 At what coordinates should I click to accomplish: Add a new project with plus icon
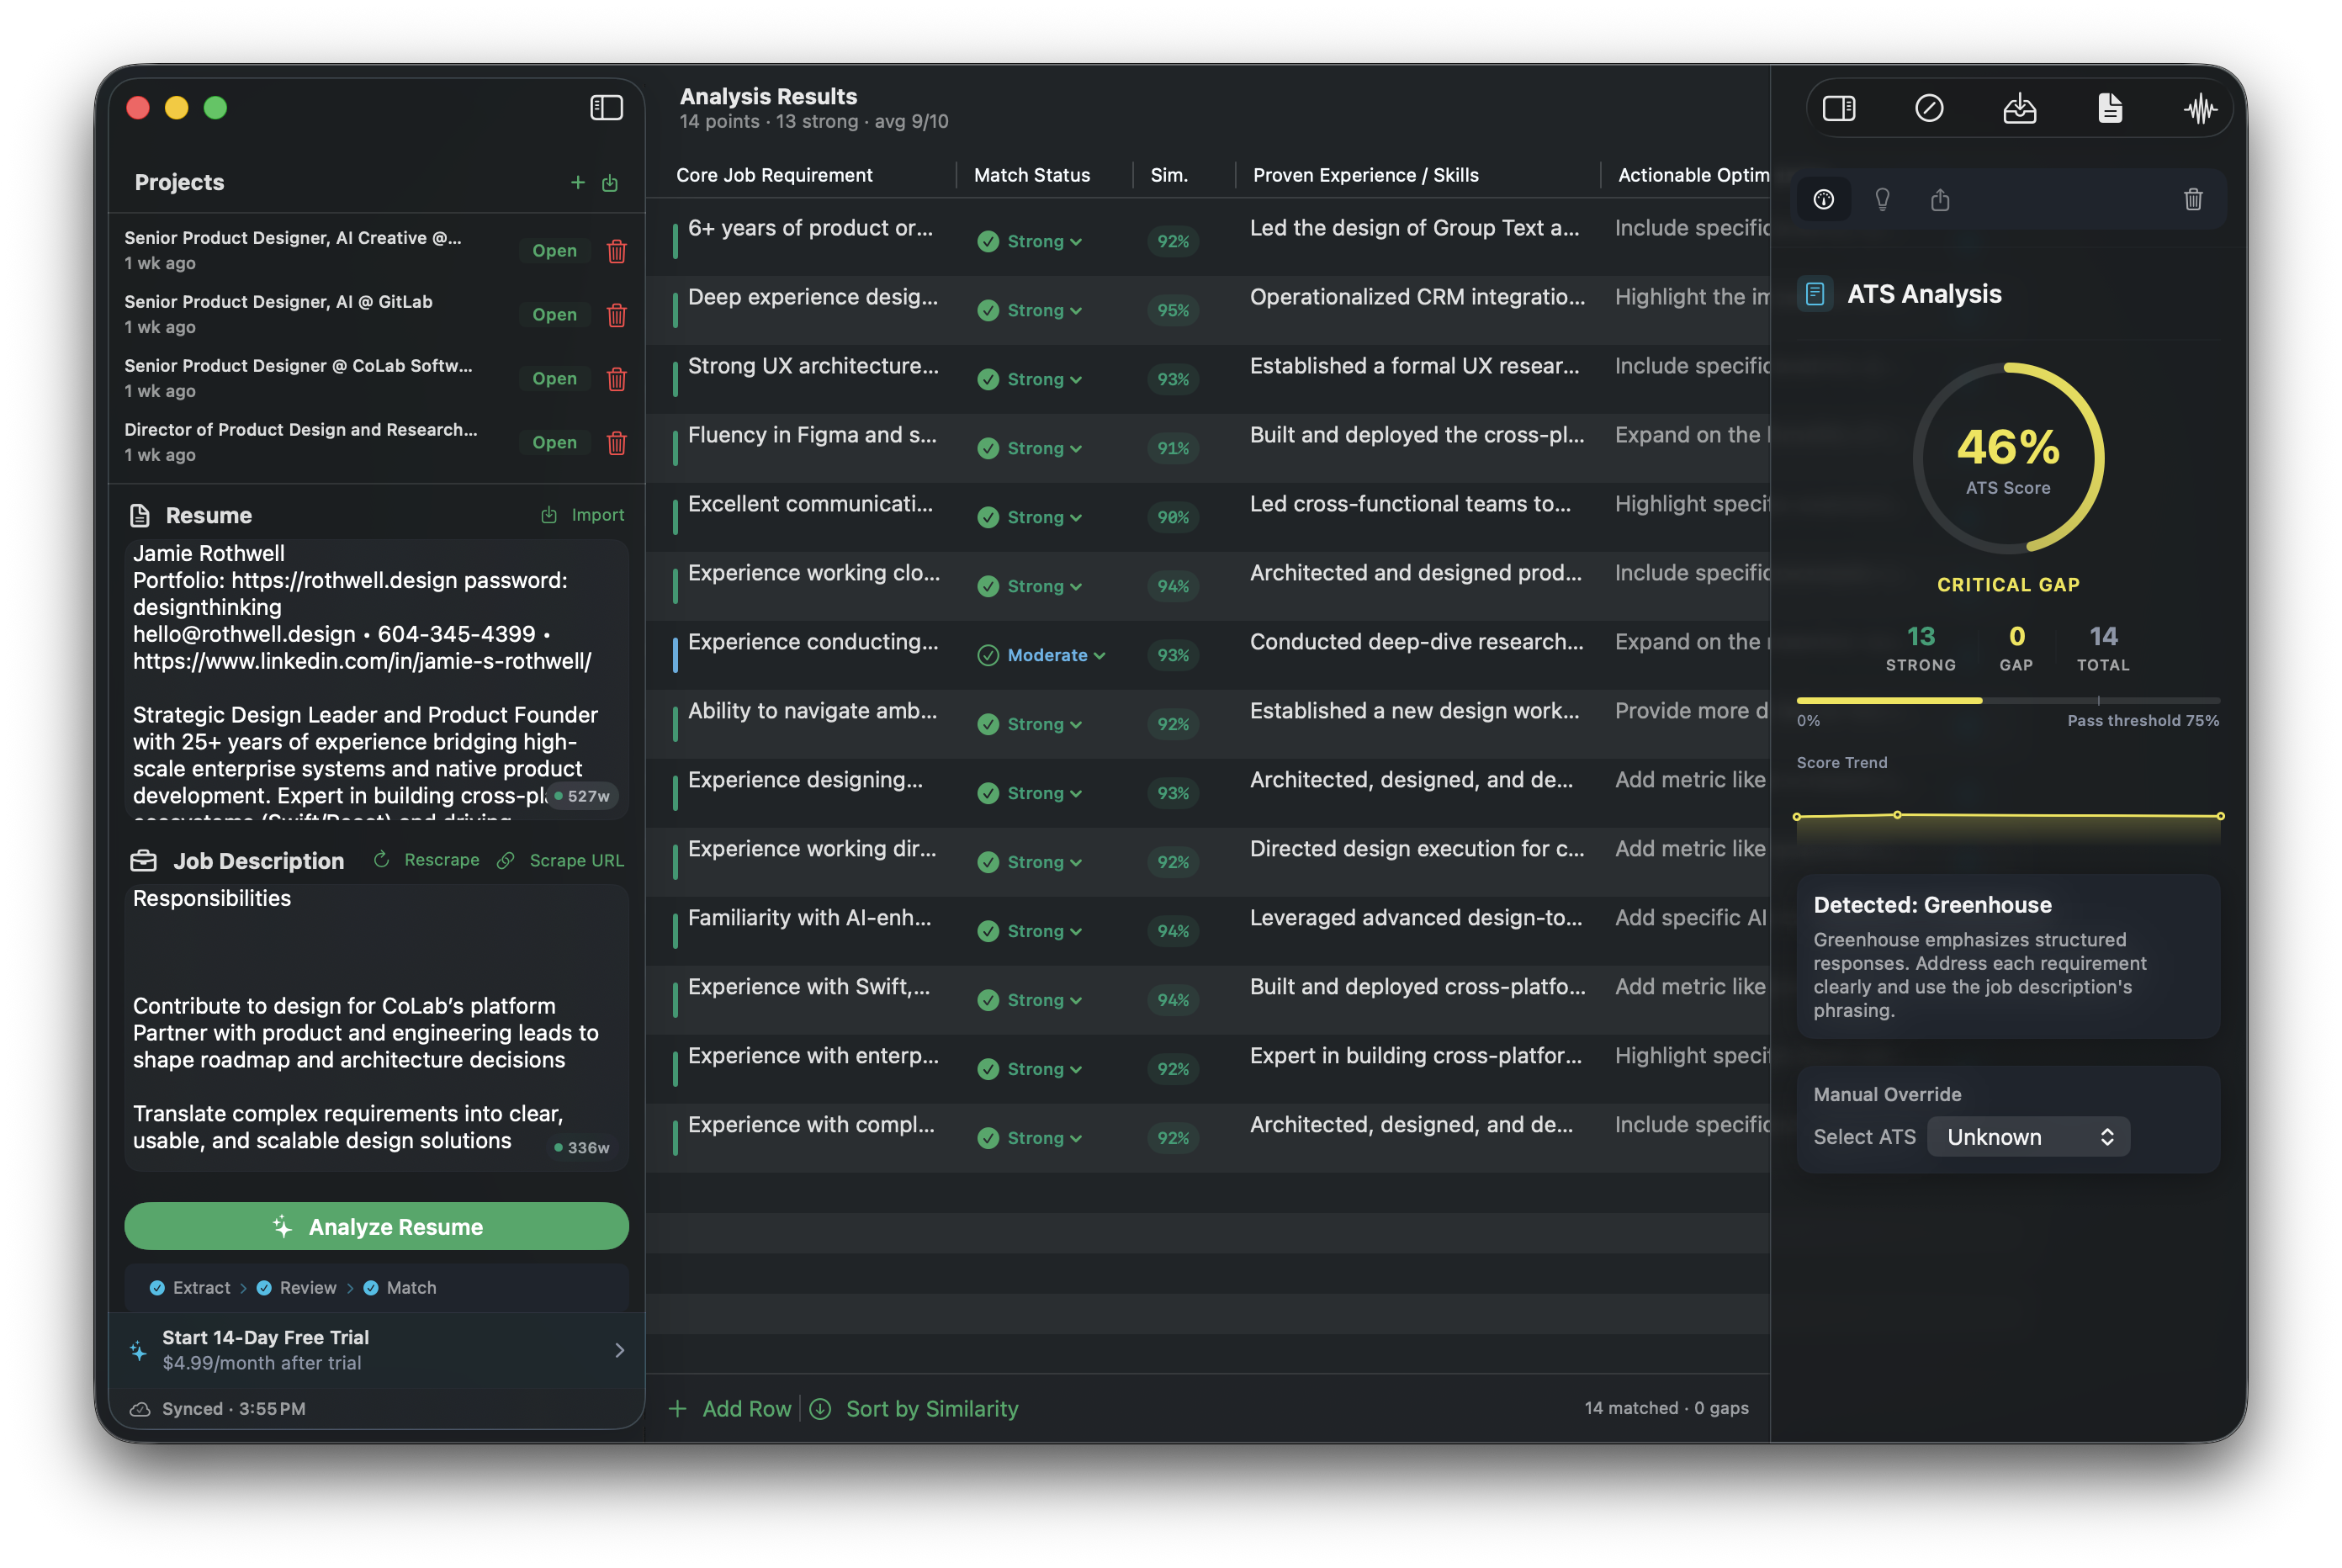point(577,182)
